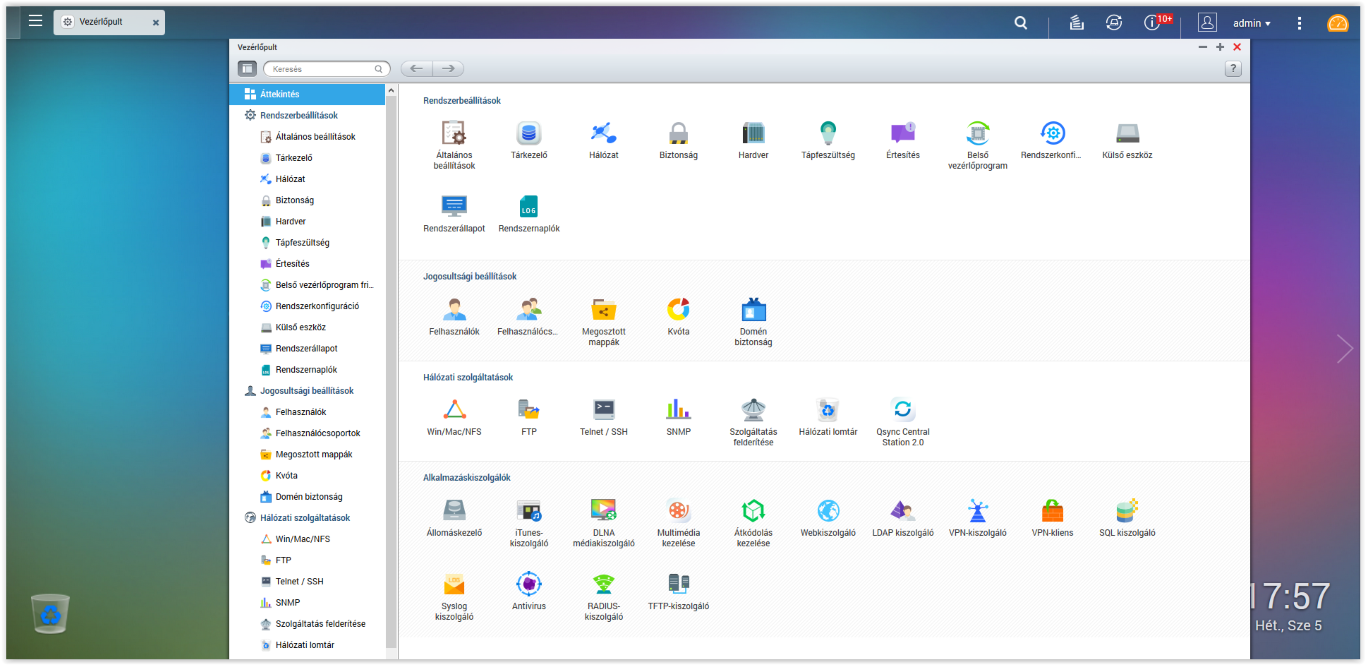Click the help question mark button
The width and height of the screenshot is (1366, 665).
pos(1233,69)
